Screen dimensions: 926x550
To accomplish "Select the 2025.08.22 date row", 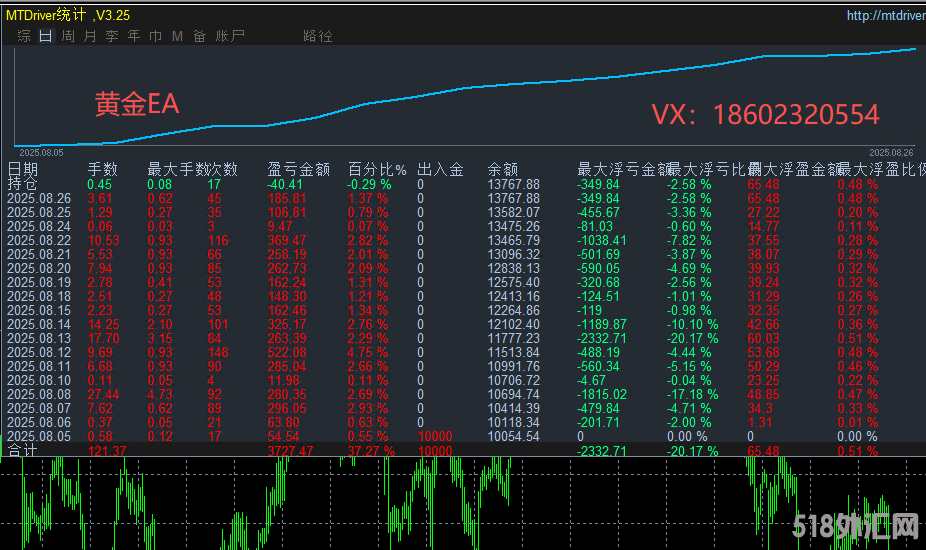I will click(39, 241).
